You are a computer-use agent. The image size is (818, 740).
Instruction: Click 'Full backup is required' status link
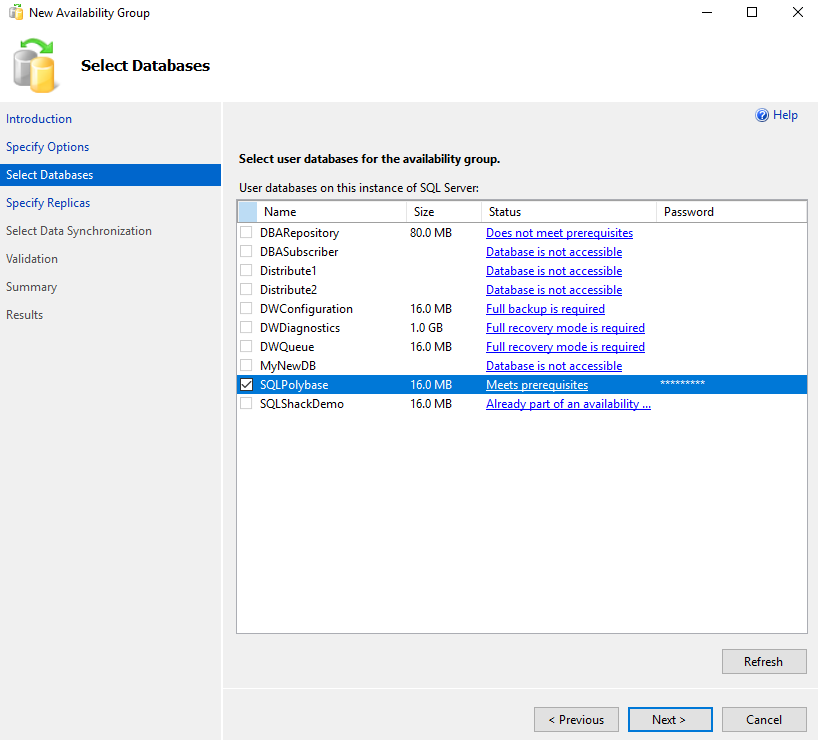(x=545, y=309)
